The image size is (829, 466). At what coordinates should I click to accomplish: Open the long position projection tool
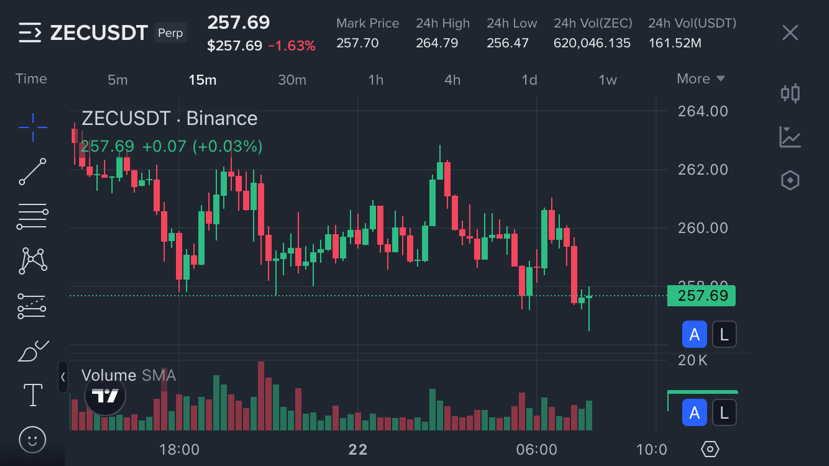32,306
